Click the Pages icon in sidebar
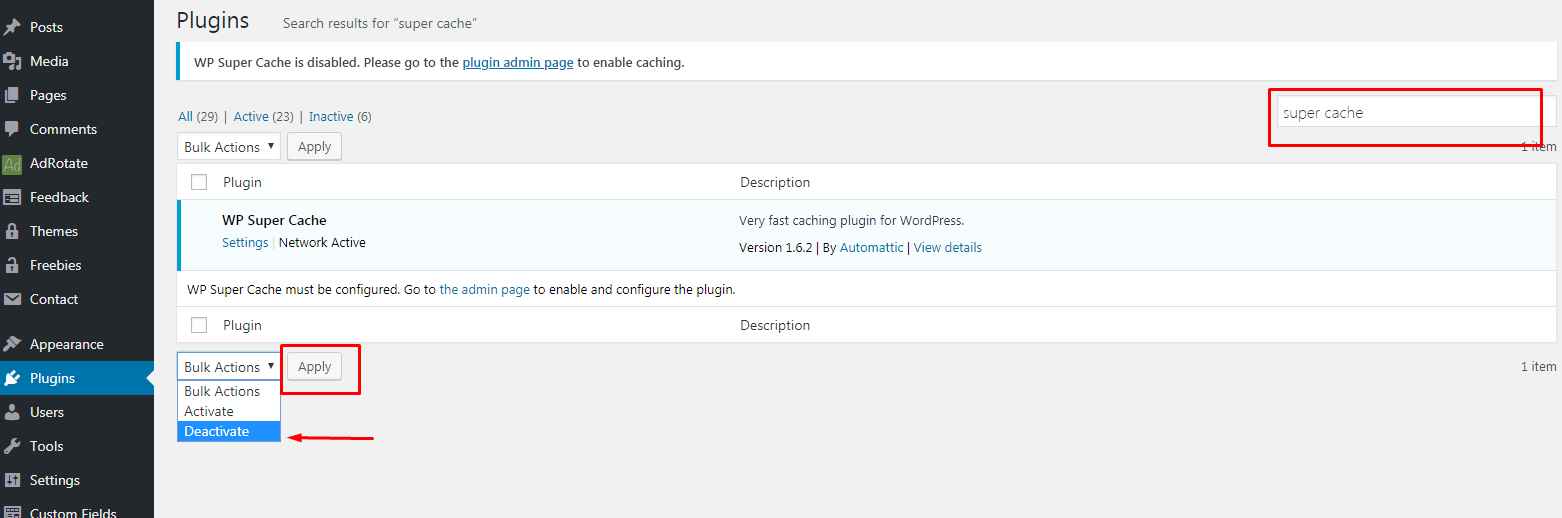 [x=12, y=95]
